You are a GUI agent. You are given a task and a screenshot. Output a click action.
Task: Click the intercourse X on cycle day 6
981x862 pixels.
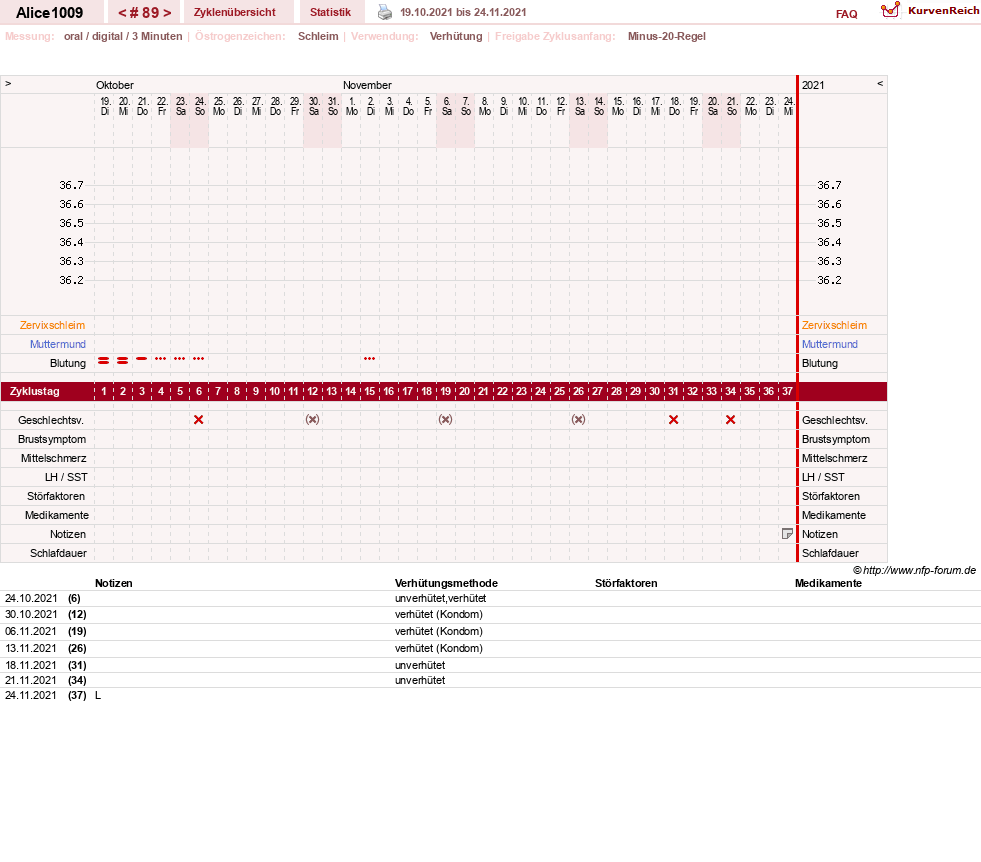pyautogui.click(x=198, y=420)
